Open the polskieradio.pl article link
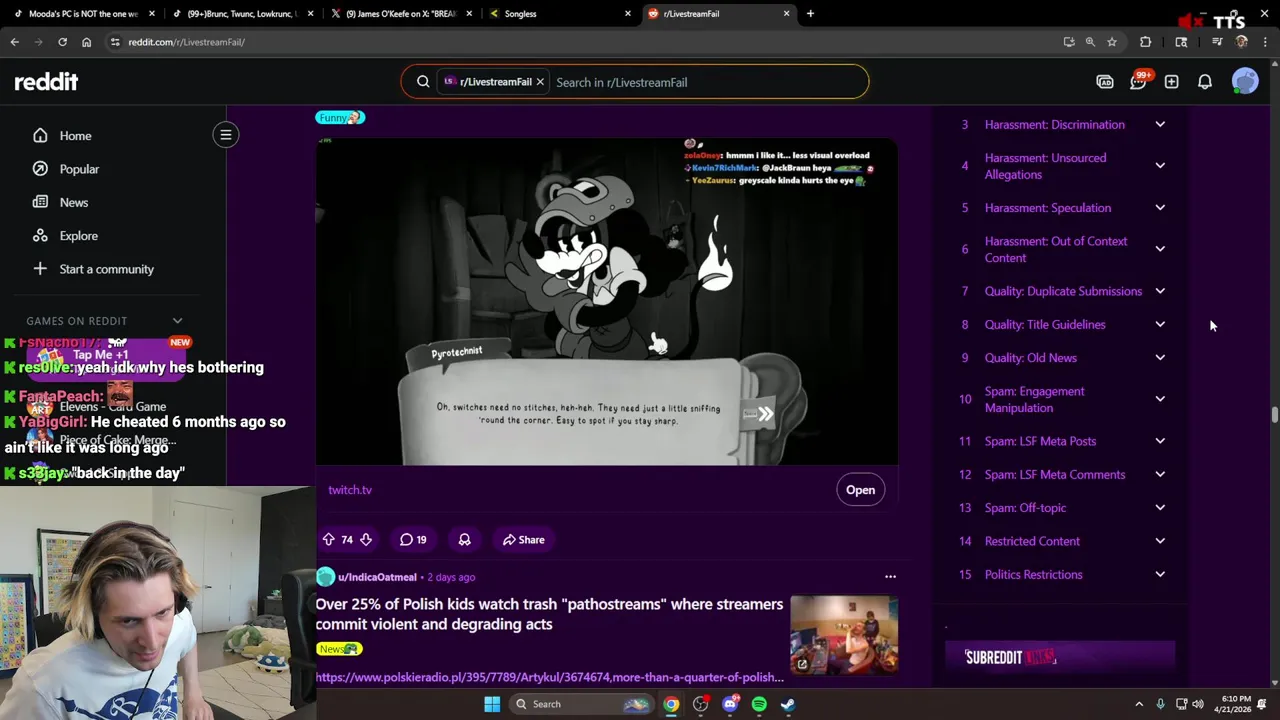 click(549, 677)
